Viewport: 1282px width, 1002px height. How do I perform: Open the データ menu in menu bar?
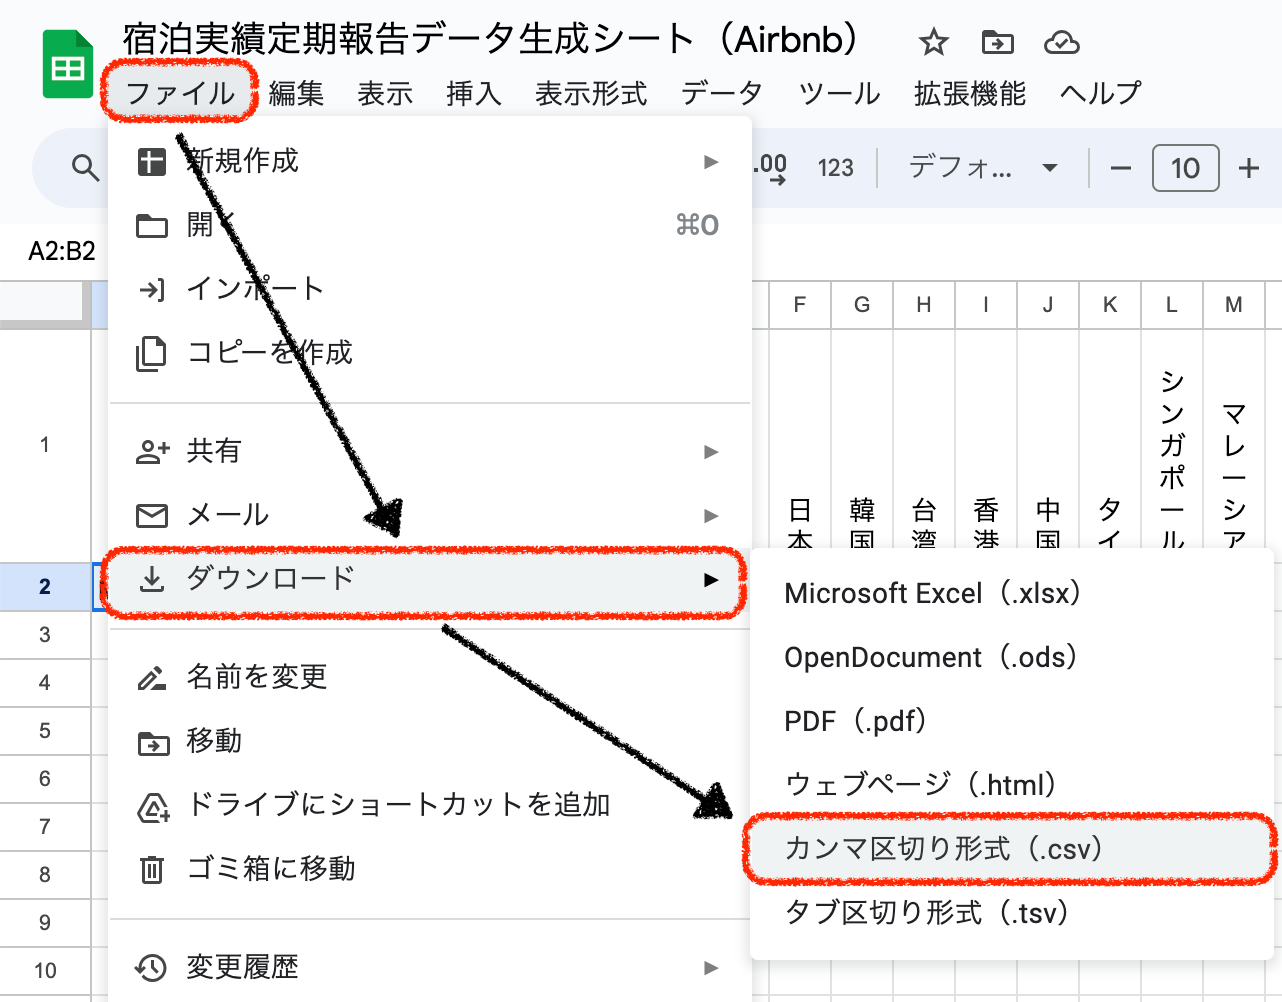(721, 93)
